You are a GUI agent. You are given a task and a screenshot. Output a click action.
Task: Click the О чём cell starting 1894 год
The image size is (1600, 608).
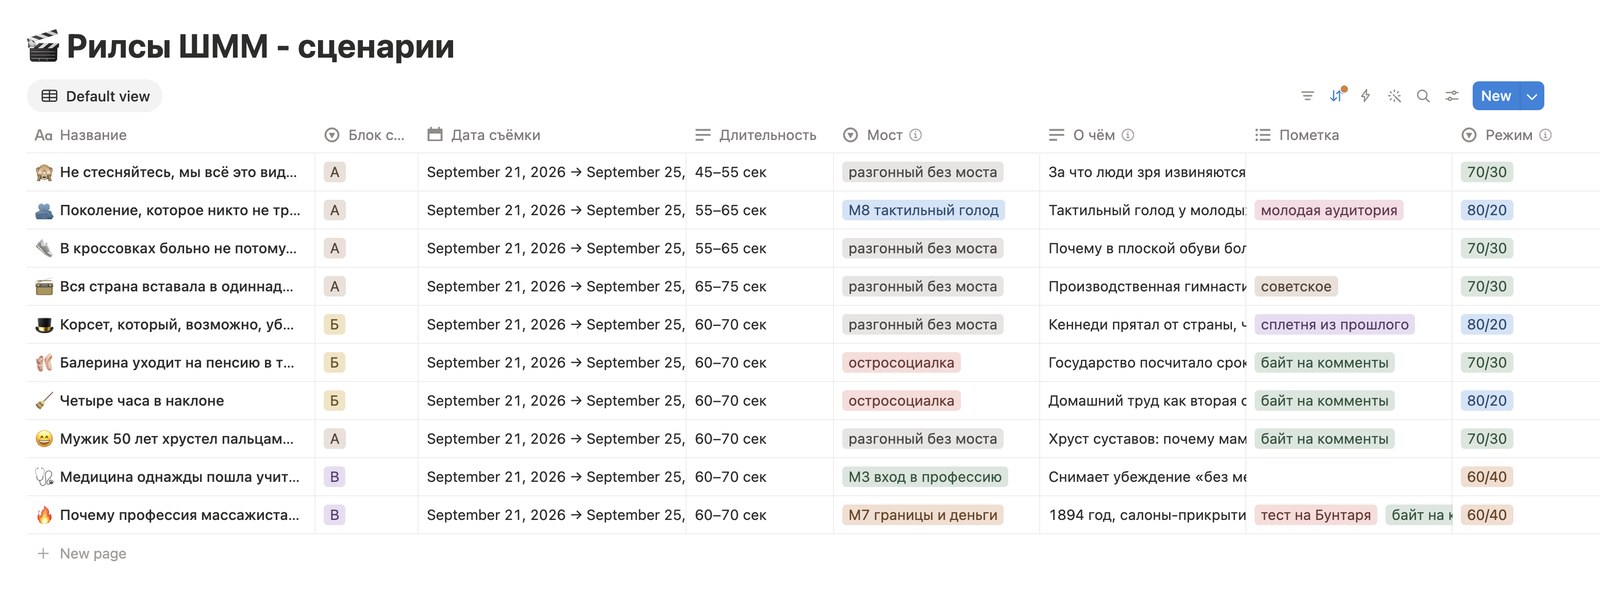click(x=1143, y=515)
